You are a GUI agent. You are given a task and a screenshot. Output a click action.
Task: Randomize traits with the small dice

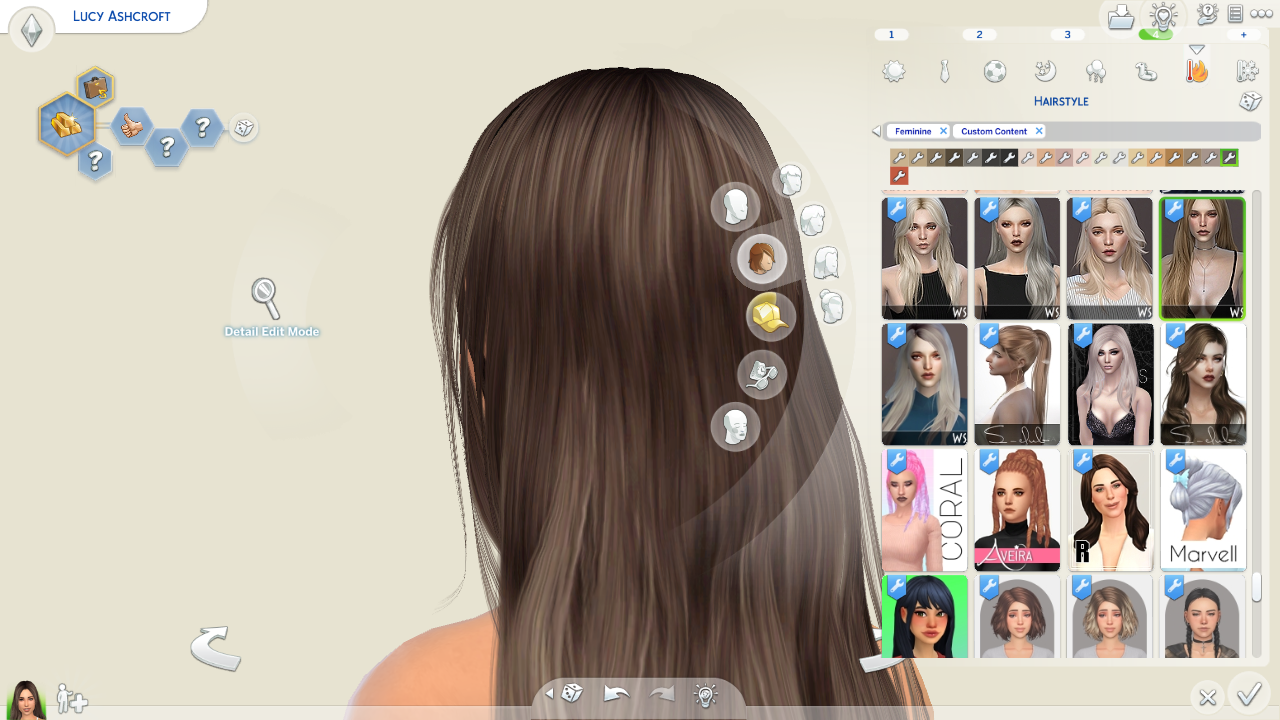[x=243, y=128]
